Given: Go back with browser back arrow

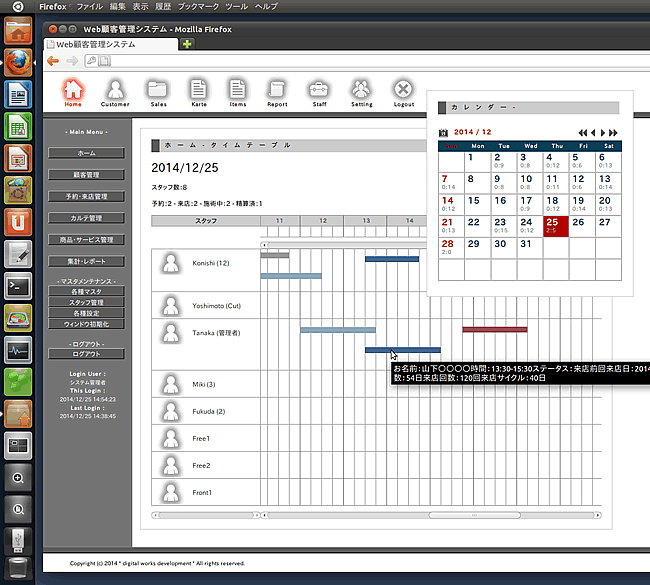Looking at the screenshot, I should [x=53, y=61].
